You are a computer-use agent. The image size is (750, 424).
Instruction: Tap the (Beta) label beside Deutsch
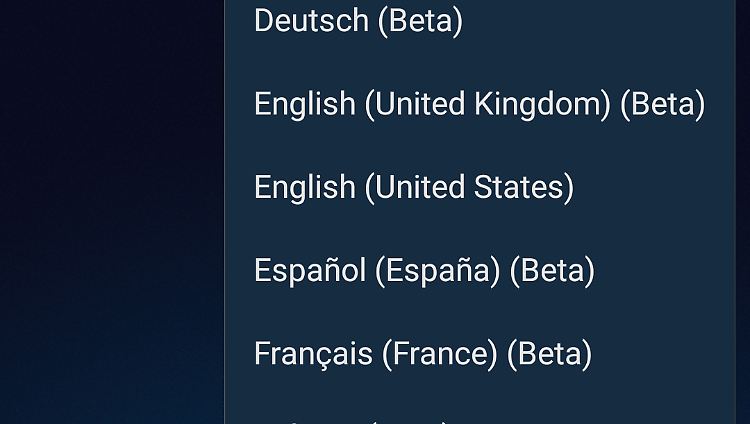coord(420,21)
